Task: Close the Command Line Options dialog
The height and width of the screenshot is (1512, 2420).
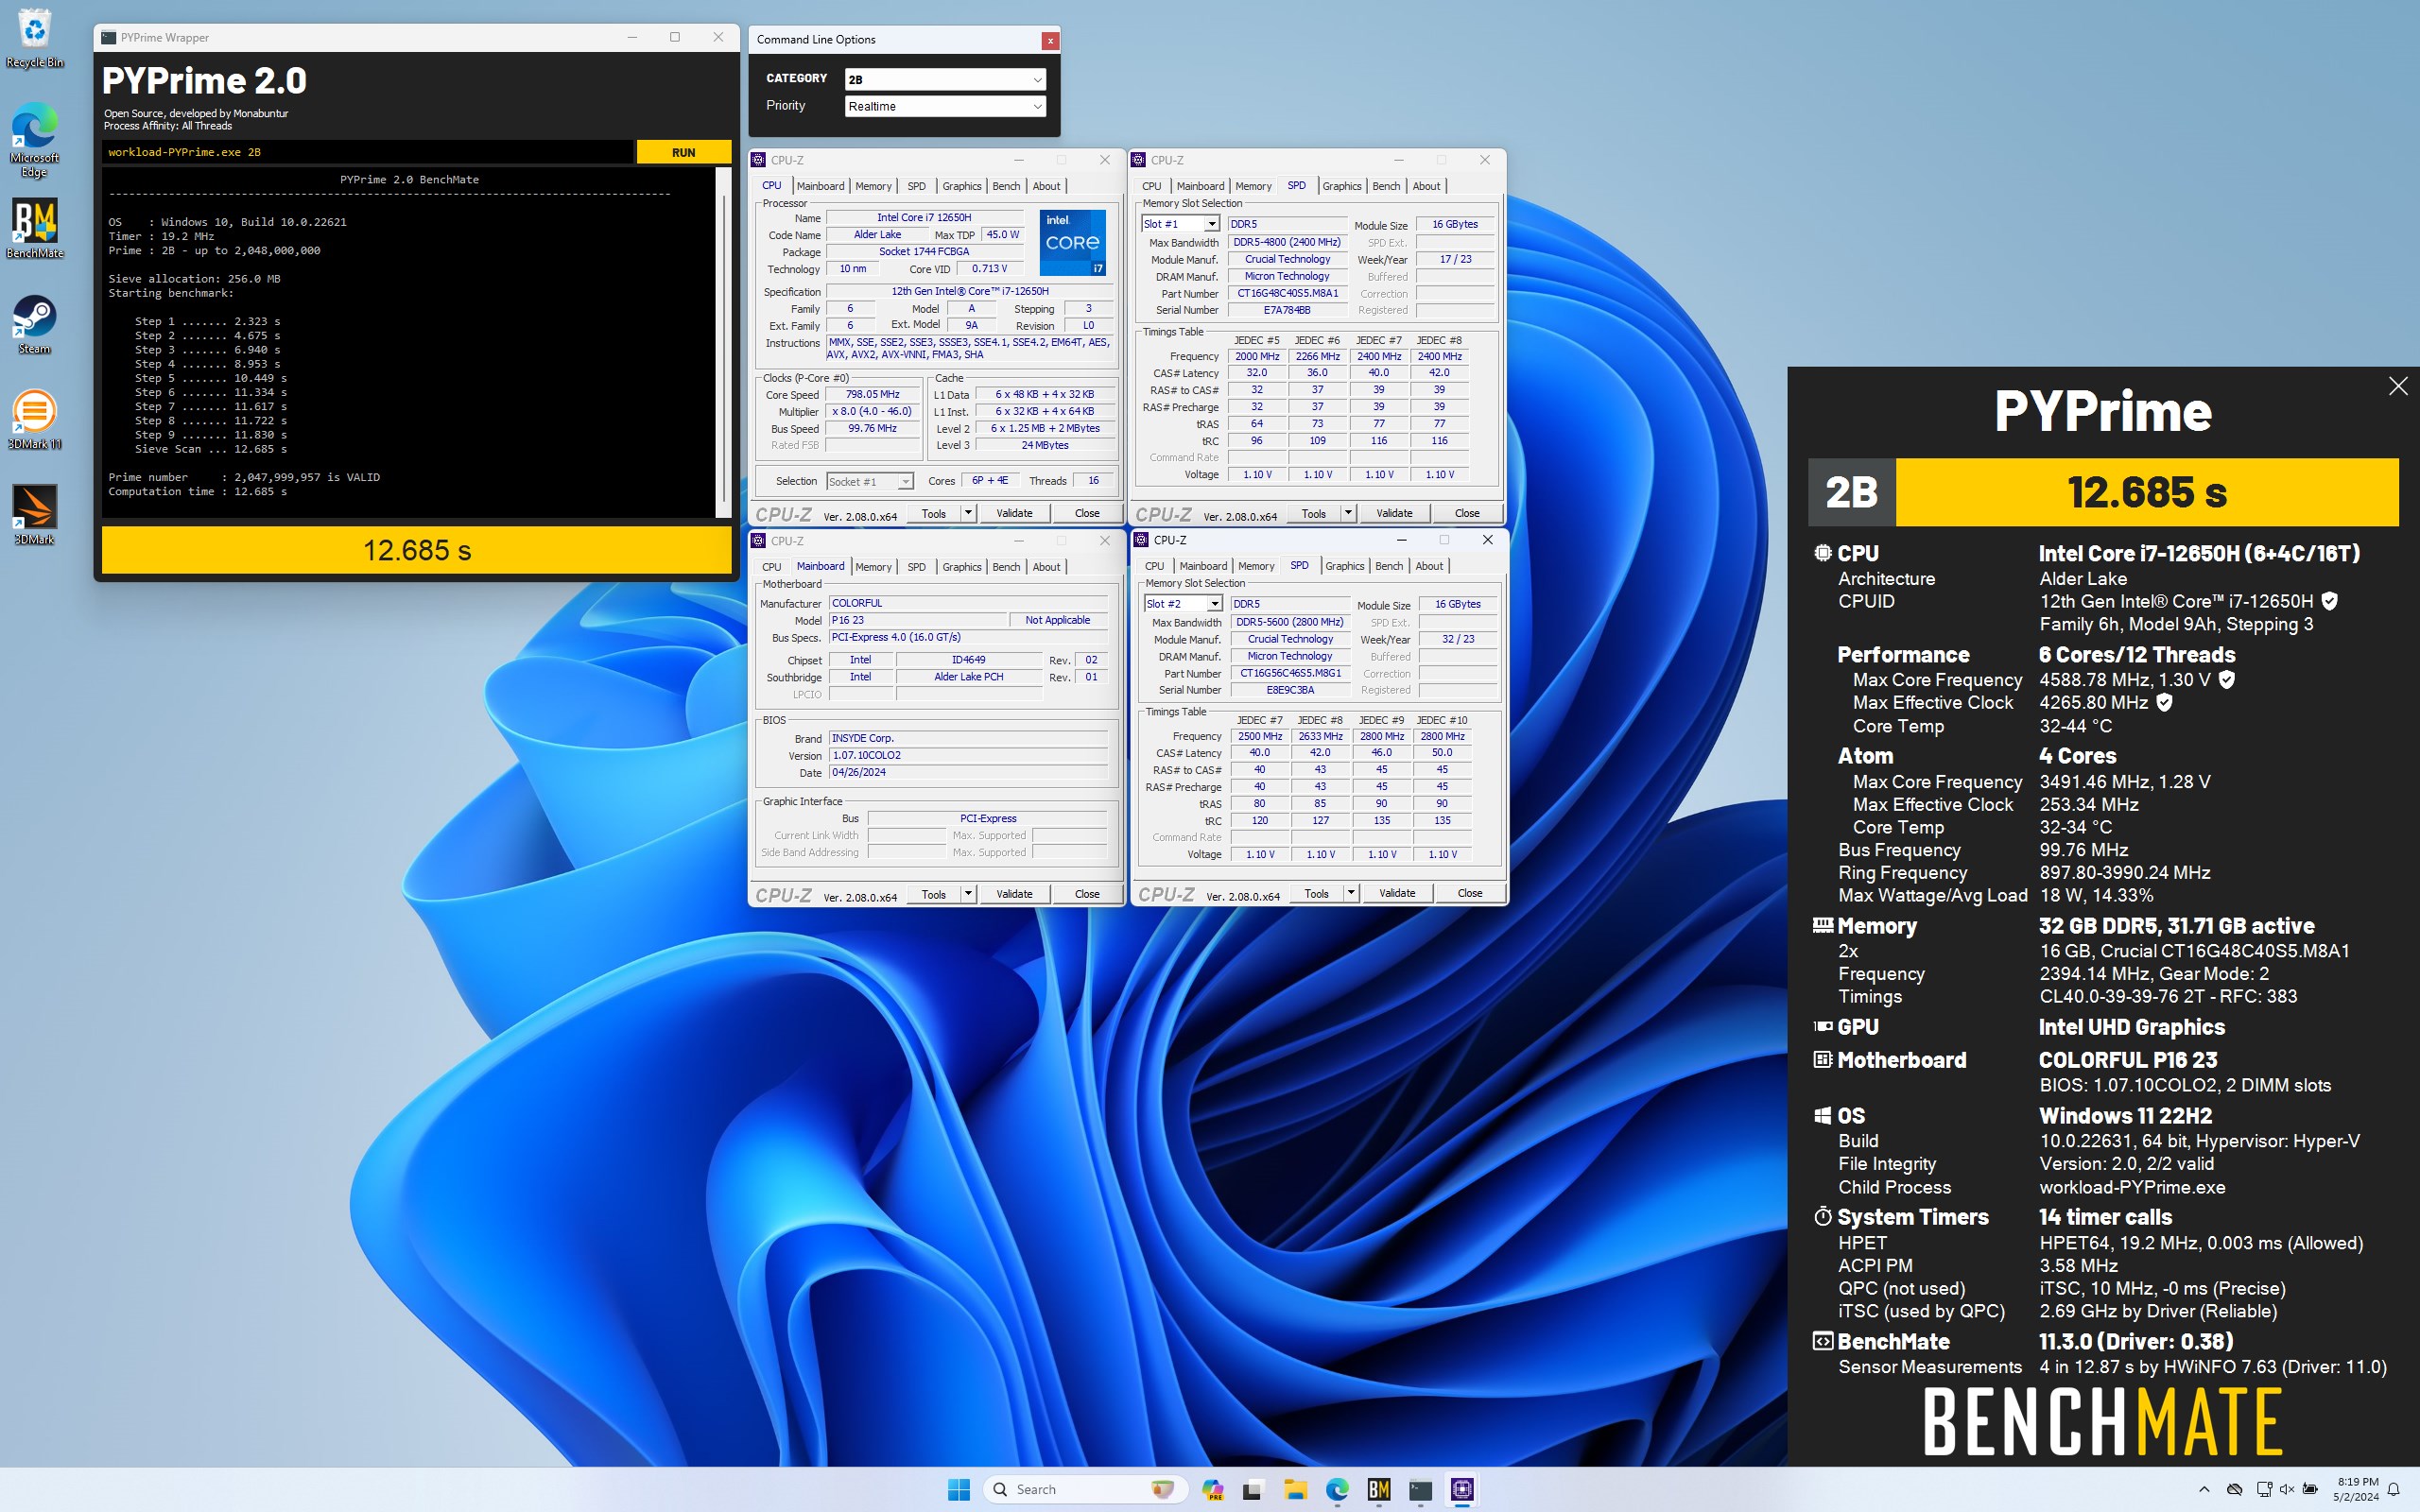Action: point(1049,40)
